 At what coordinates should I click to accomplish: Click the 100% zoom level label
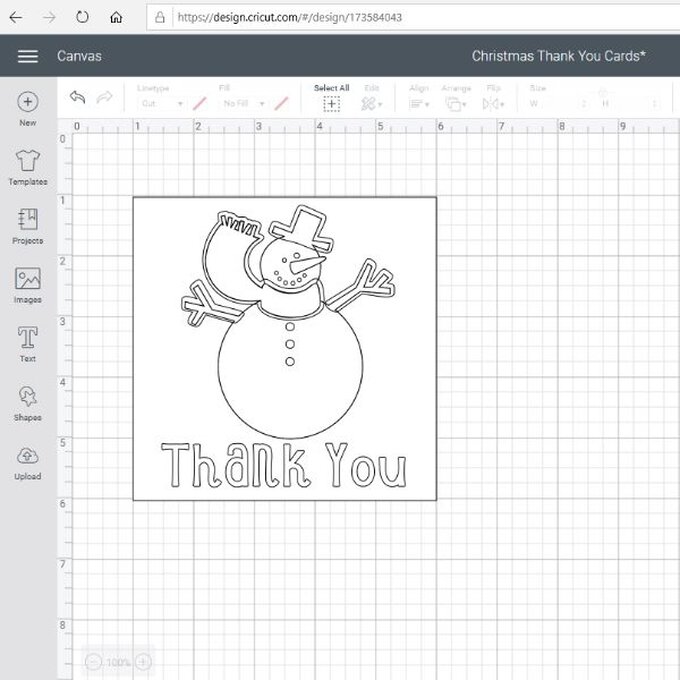pyautogui.click(x=118, y=662)
